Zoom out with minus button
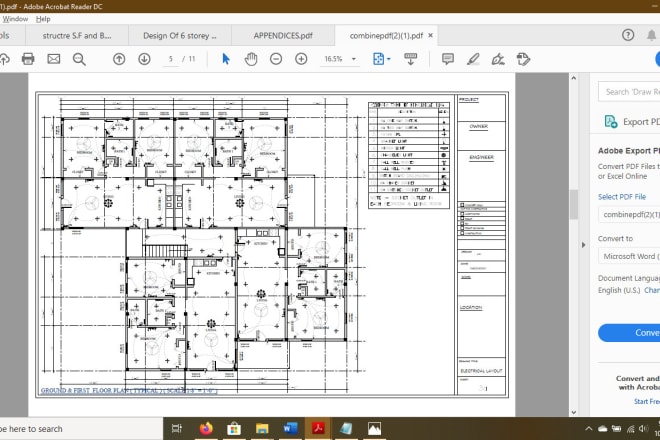 pyautogui.click(x=276, y=59)
